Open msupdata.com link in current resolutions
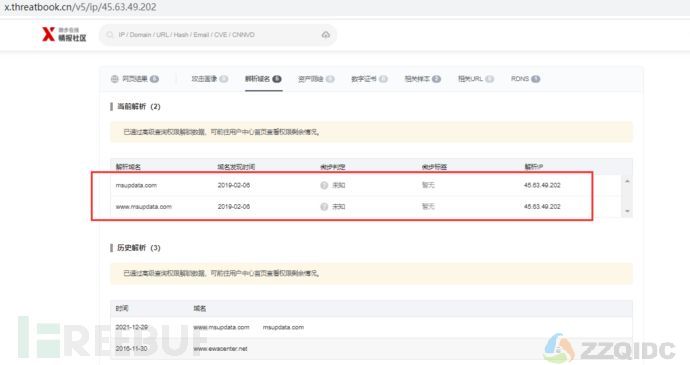 [x=136, y=185]
